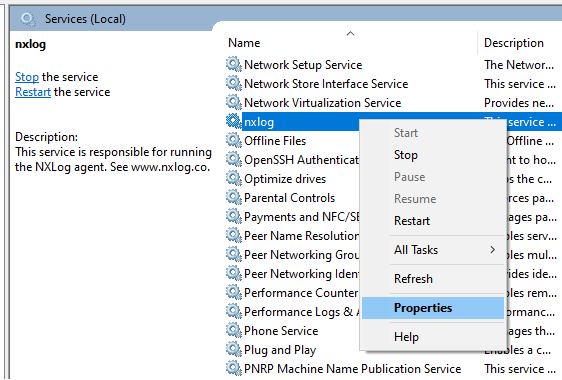The width and height of the screenshot is (562, 380).
Task: Click the Phone Service gear icon
Action: (234, 331)
